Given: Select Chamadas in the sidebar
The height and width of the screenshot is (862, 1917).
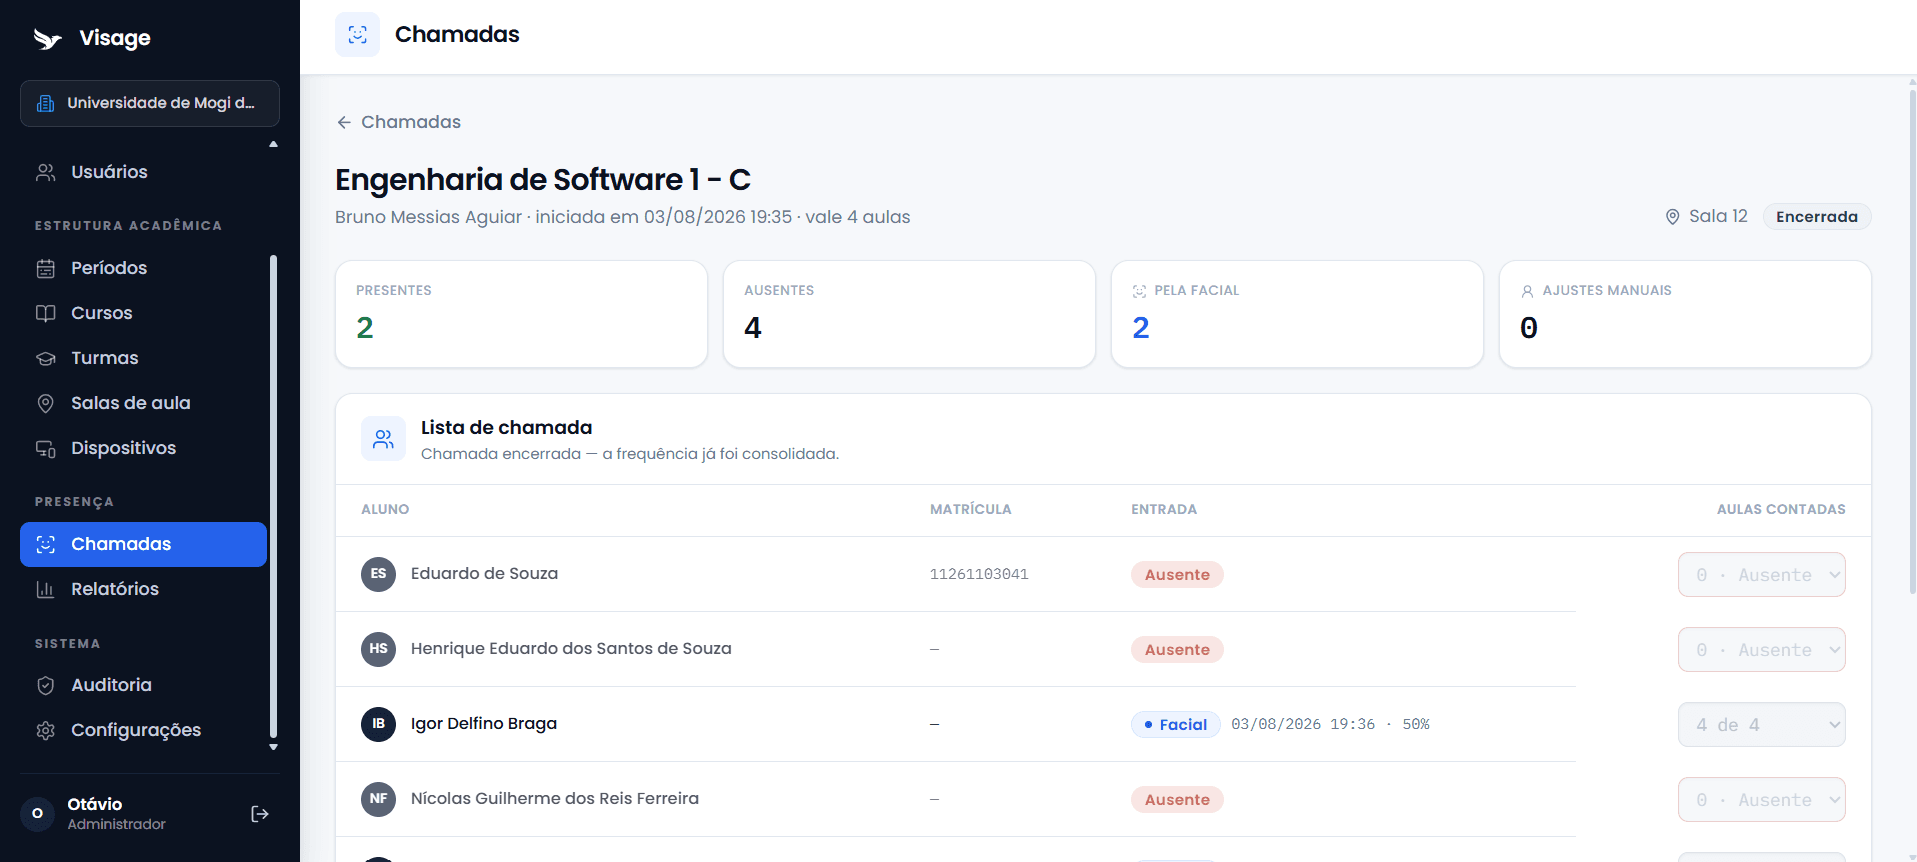Looking at the screenshot, I should pos(143,544).
